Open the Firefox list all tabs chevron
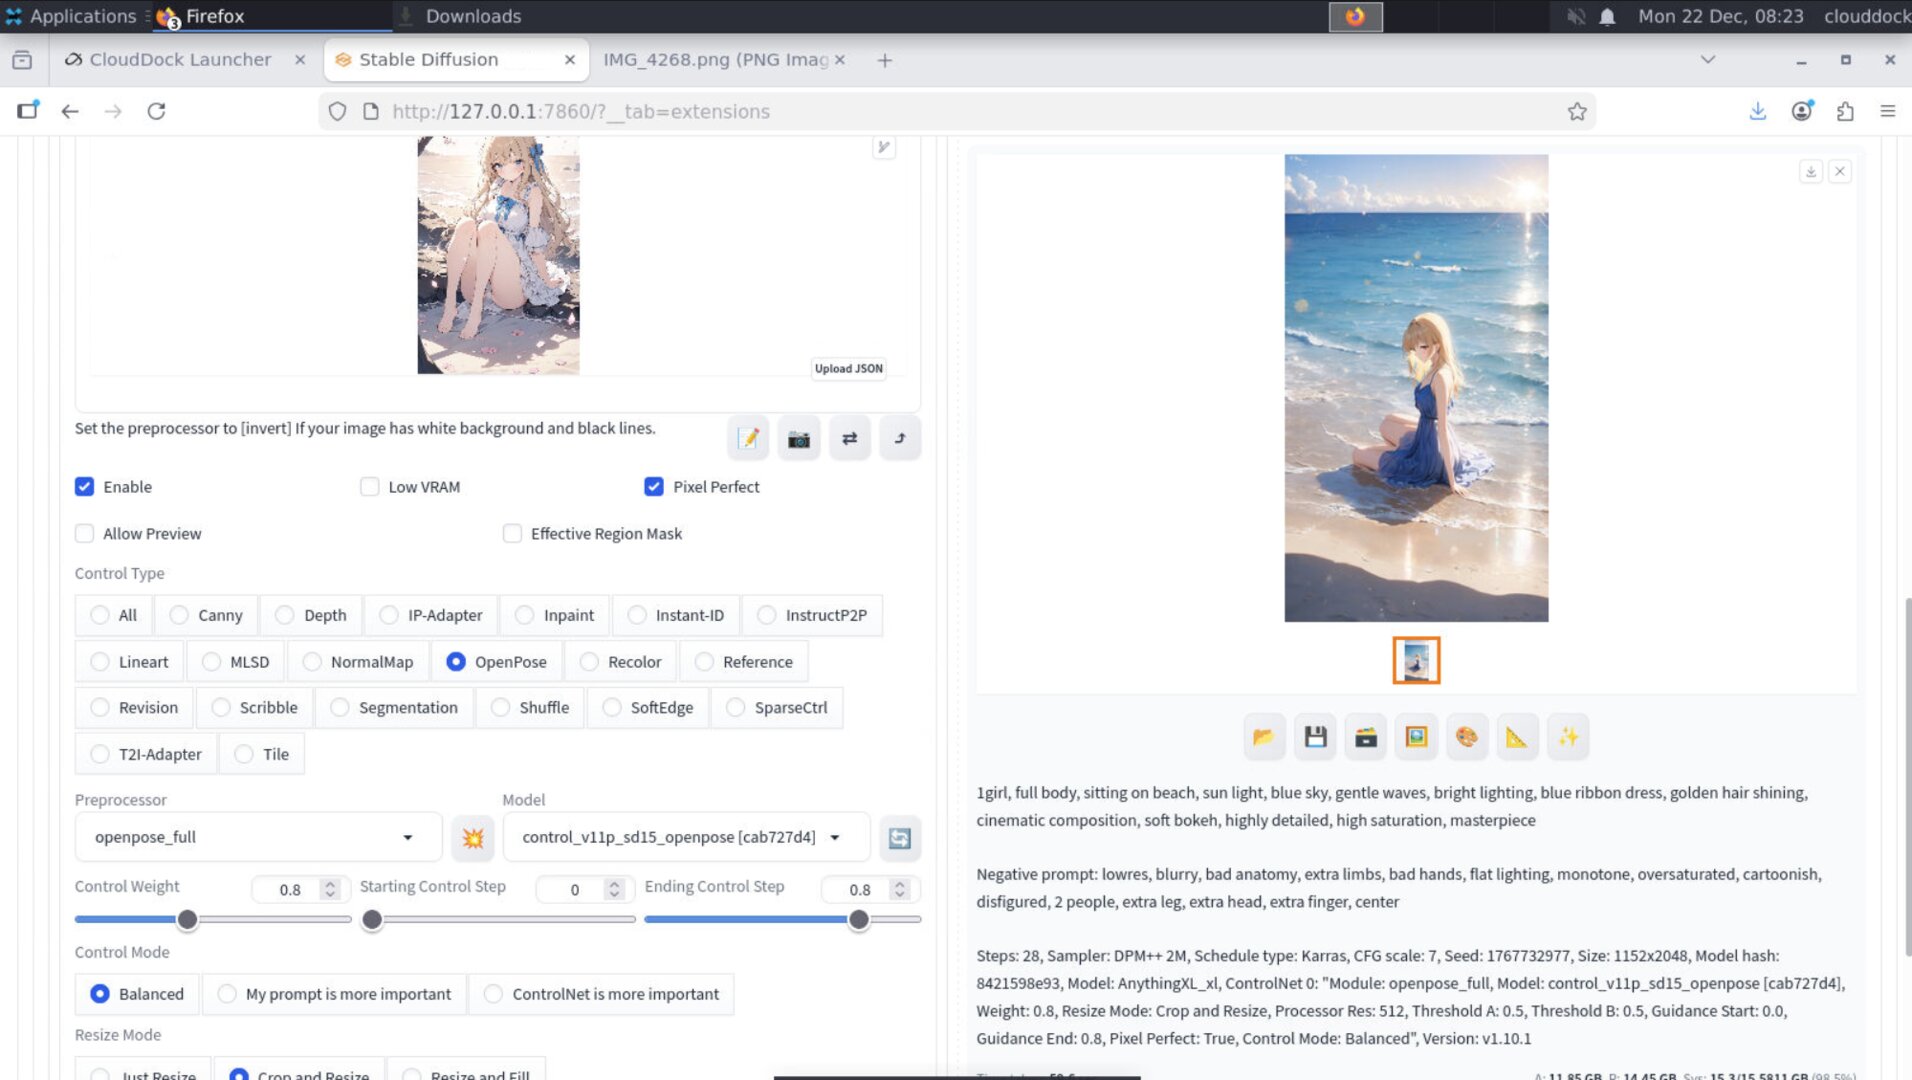1912x1080 pixels. [x=1708, y=60]
